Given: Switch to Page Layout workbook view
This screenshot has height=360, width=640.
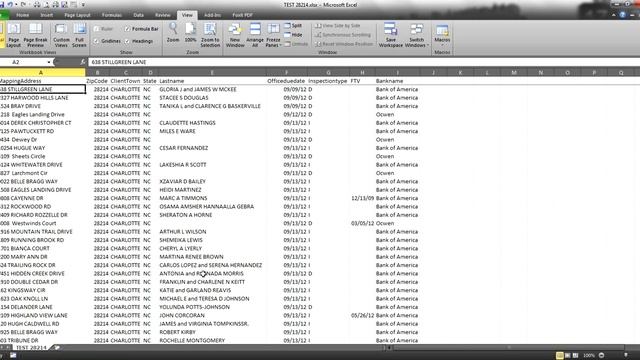Looking at the screenshot, I should (x=13, y=35).
